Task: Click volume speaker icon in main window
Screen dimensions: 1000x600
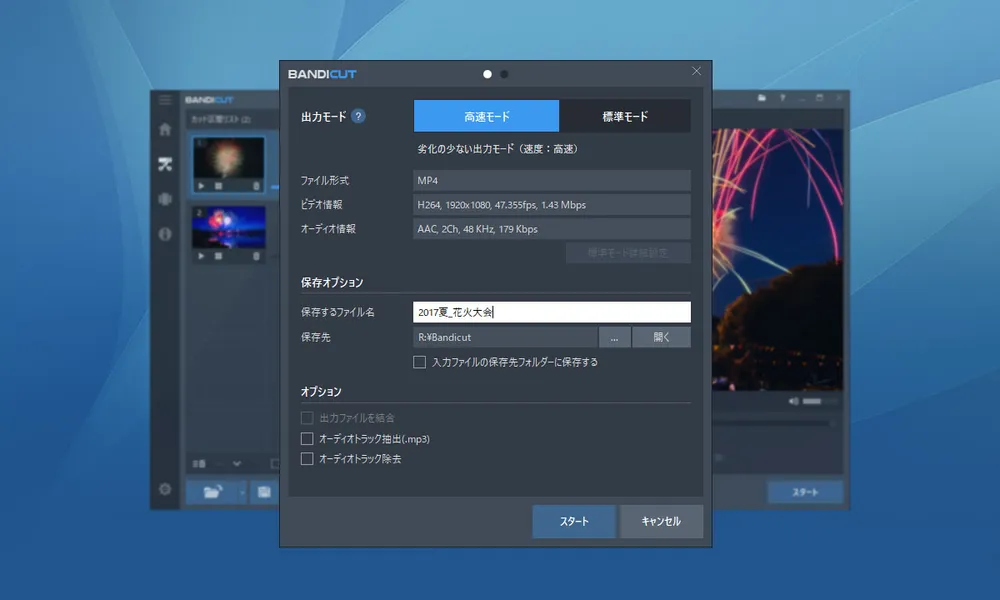Action: [x=793, y=401]
